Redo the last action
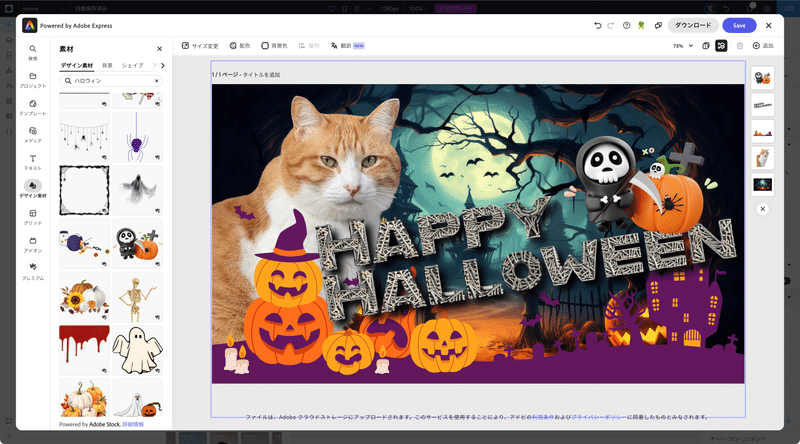Screen dimensions: 800x444 coord(611,26)
